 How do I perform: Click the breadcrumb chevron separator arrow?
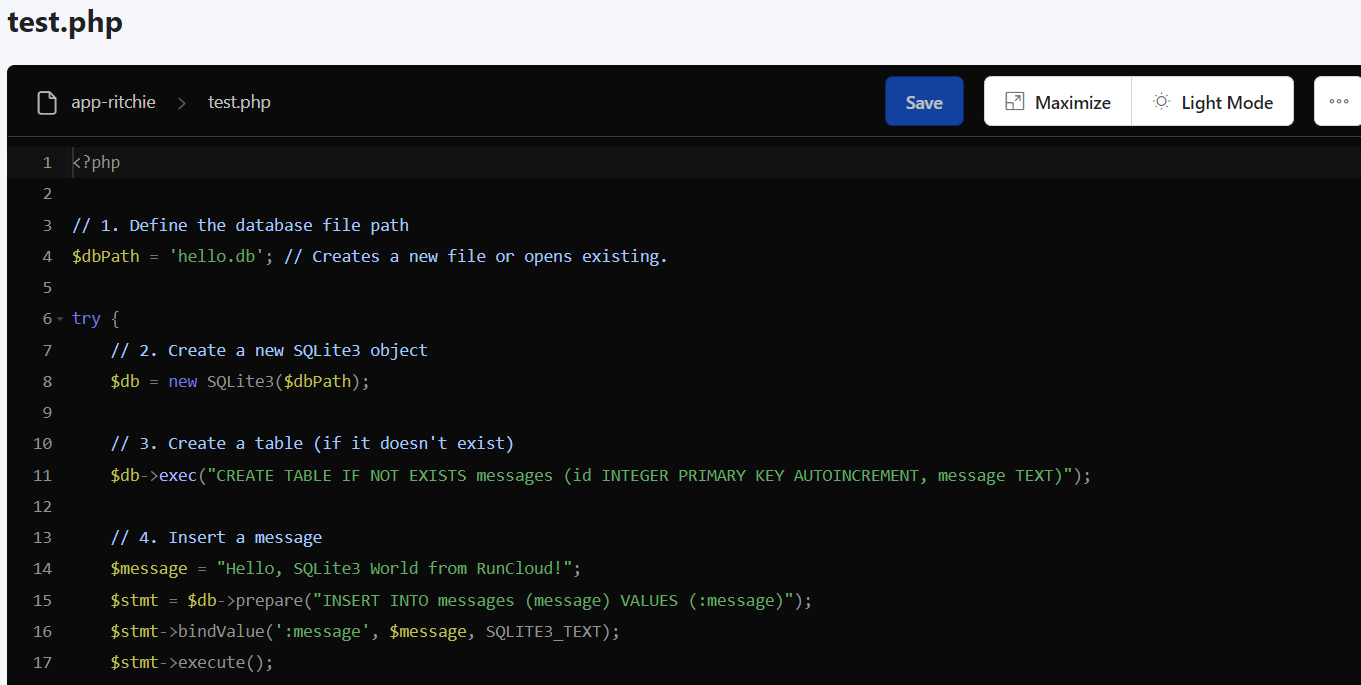[x=182, y=103]
